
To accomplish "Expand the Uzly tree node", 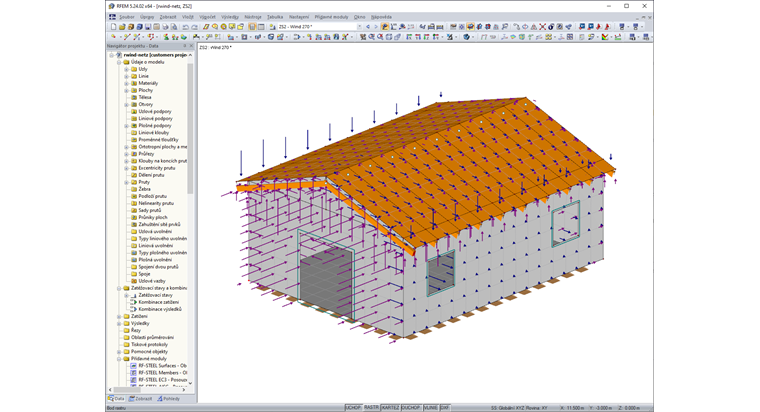I will click(x=127, y=69).
